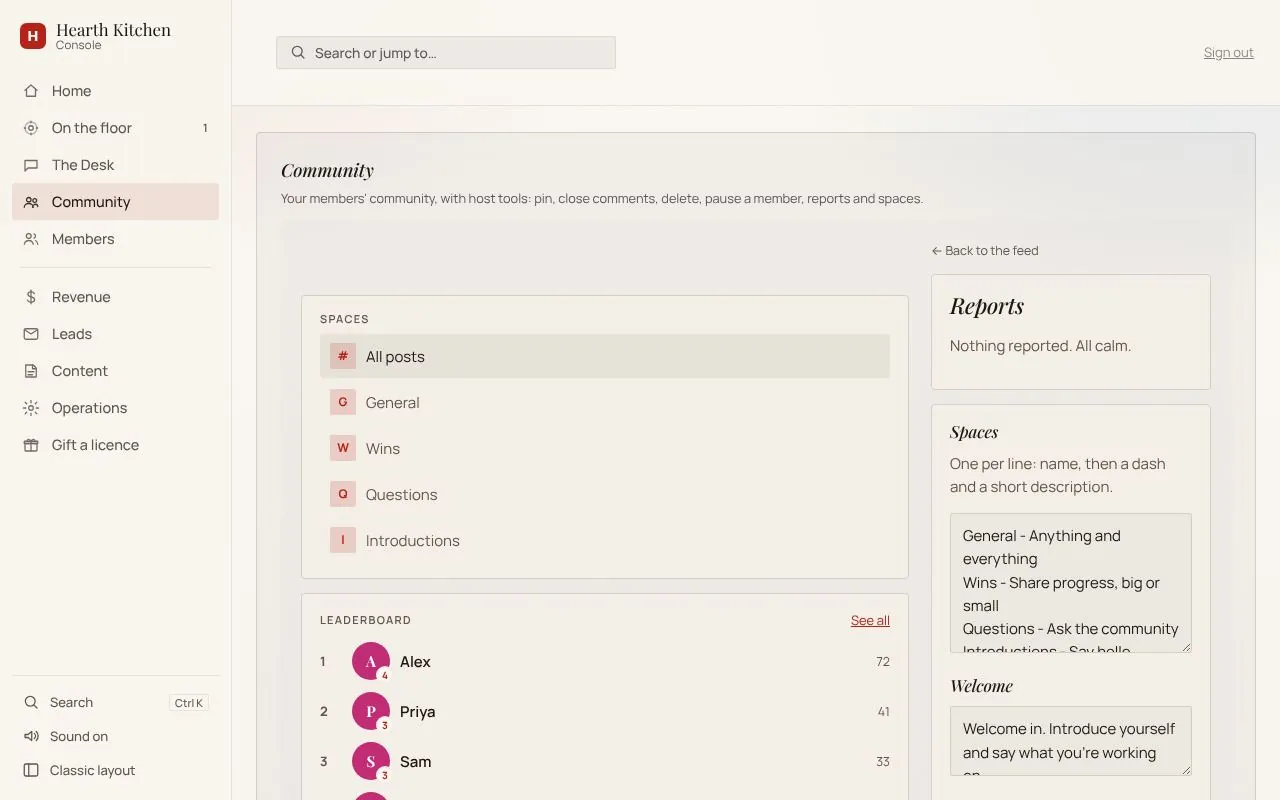Open Leads via the envelope icon
This screenshot has width=1280, height=800.
(x=31, y=334)
